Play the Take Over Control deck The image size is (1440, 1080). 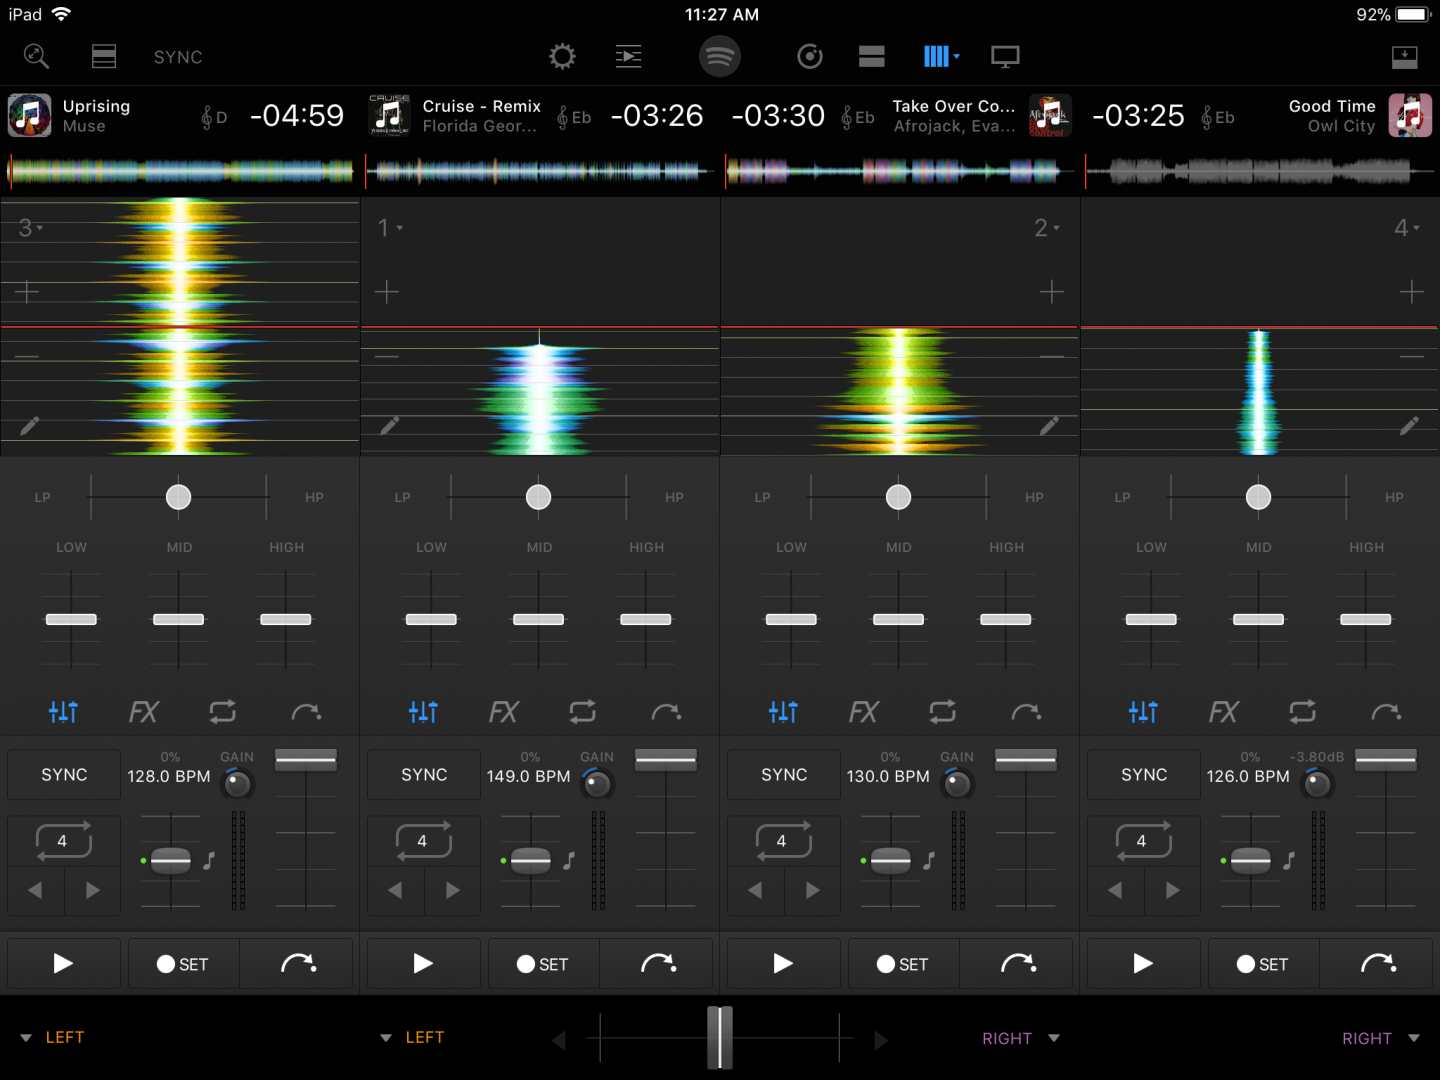(x=784, y=963)
